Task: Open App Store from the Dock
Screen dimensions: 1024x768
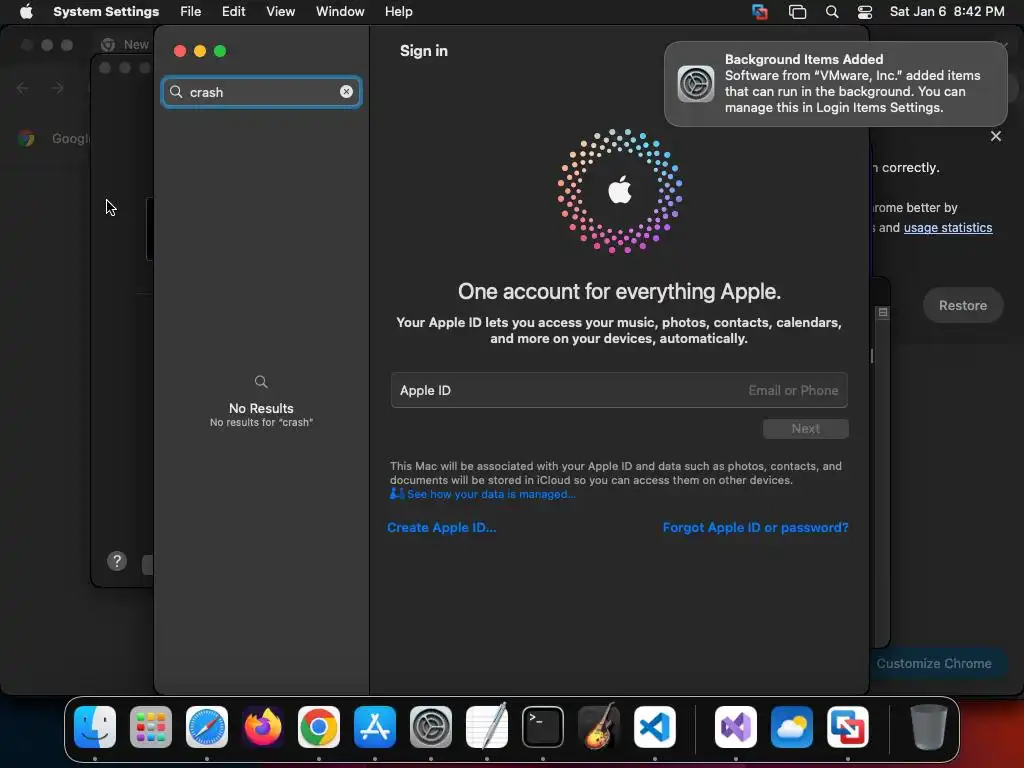Action: click(x=375, y=726)
